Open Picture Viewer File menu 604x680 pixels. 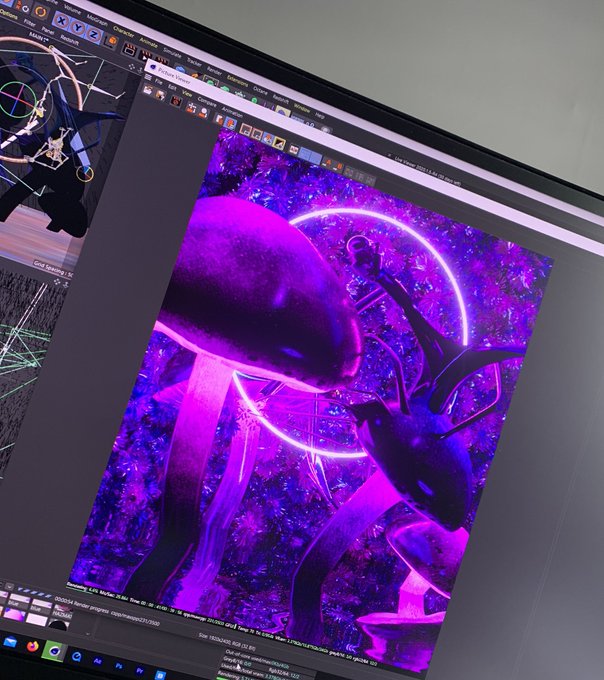click(x=158, y=82)
